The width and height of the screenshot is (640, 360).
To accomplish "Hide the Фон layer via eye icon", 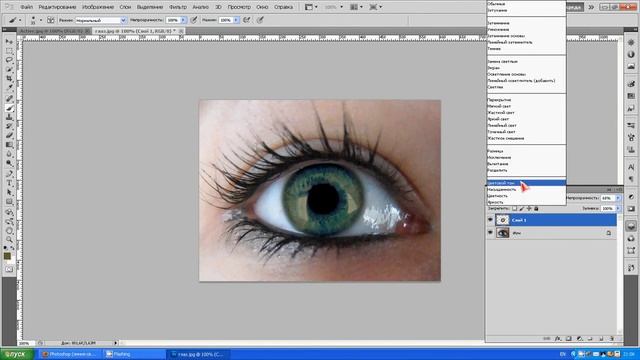I will tap(490, 233).
